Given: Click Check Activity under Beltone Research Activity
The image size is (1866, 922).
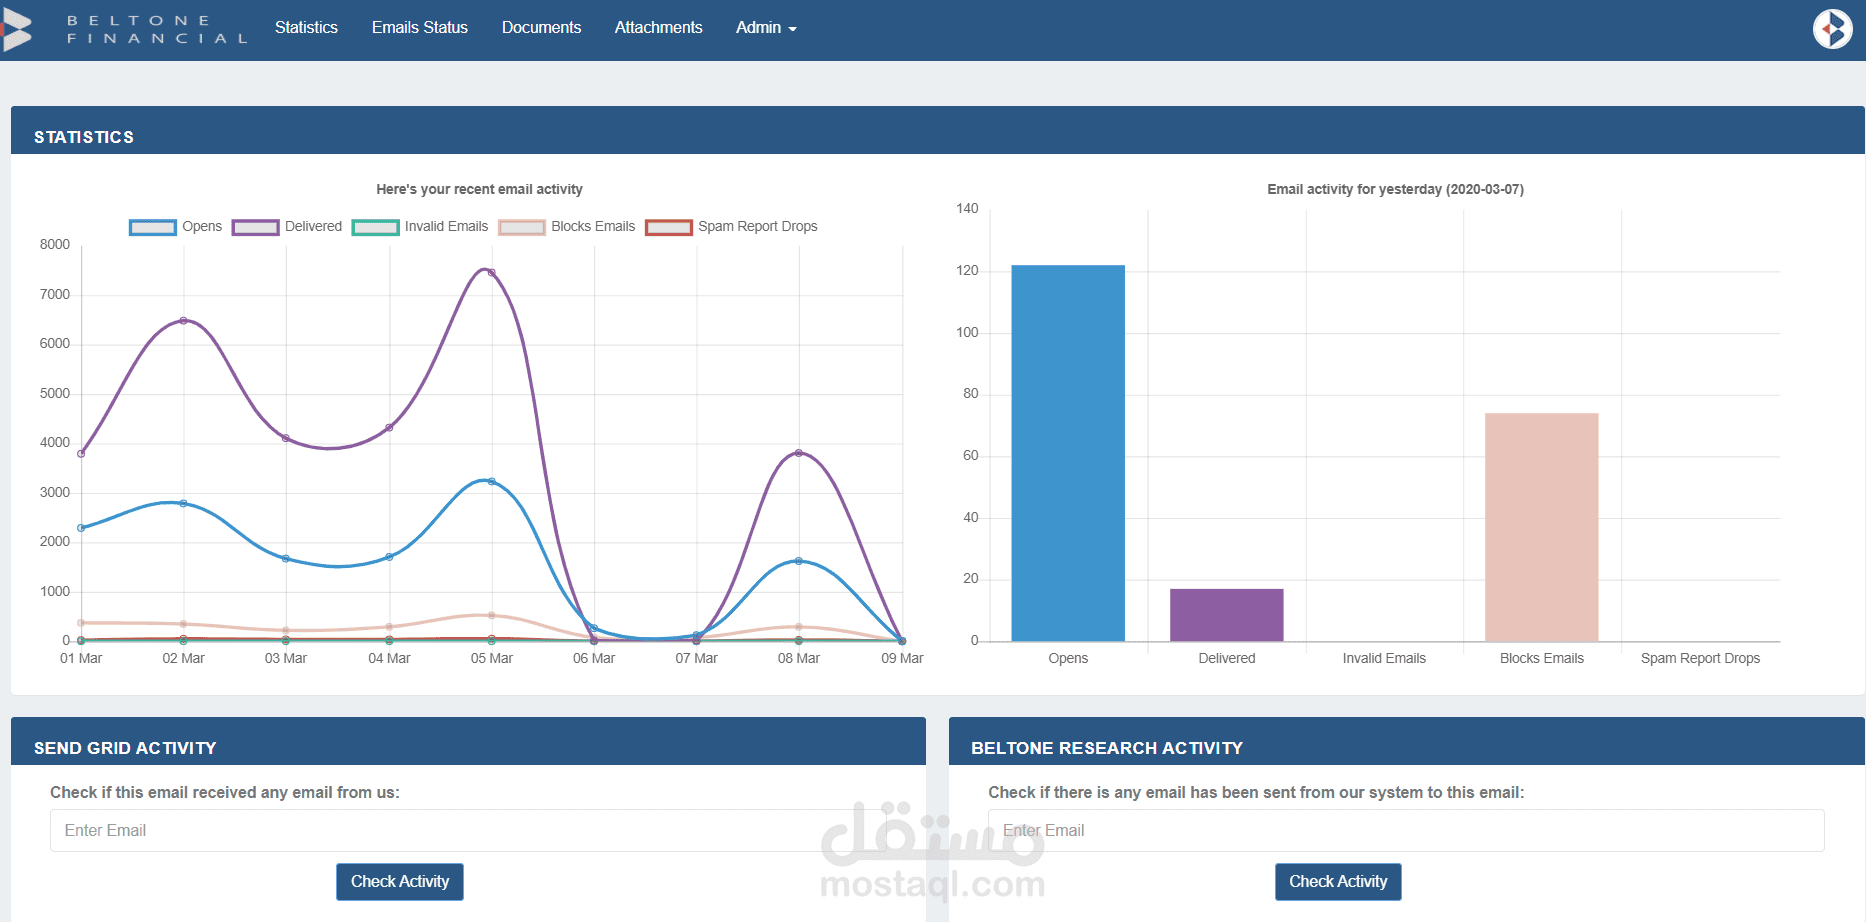Looking at the screenshot, I should (x=1338, y=882).
